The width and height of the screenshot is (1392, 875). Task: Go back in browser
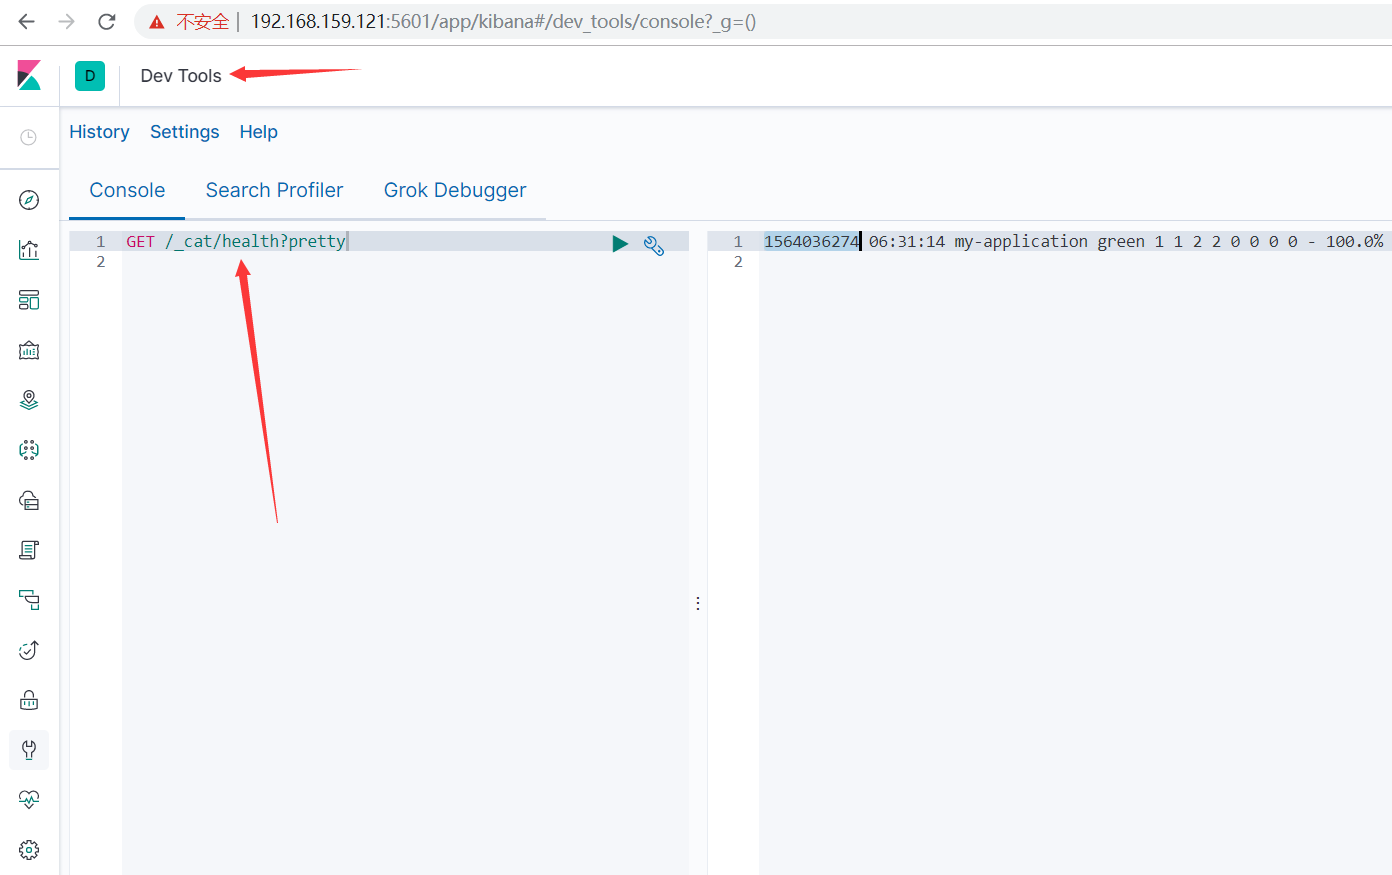click(27, 21)
